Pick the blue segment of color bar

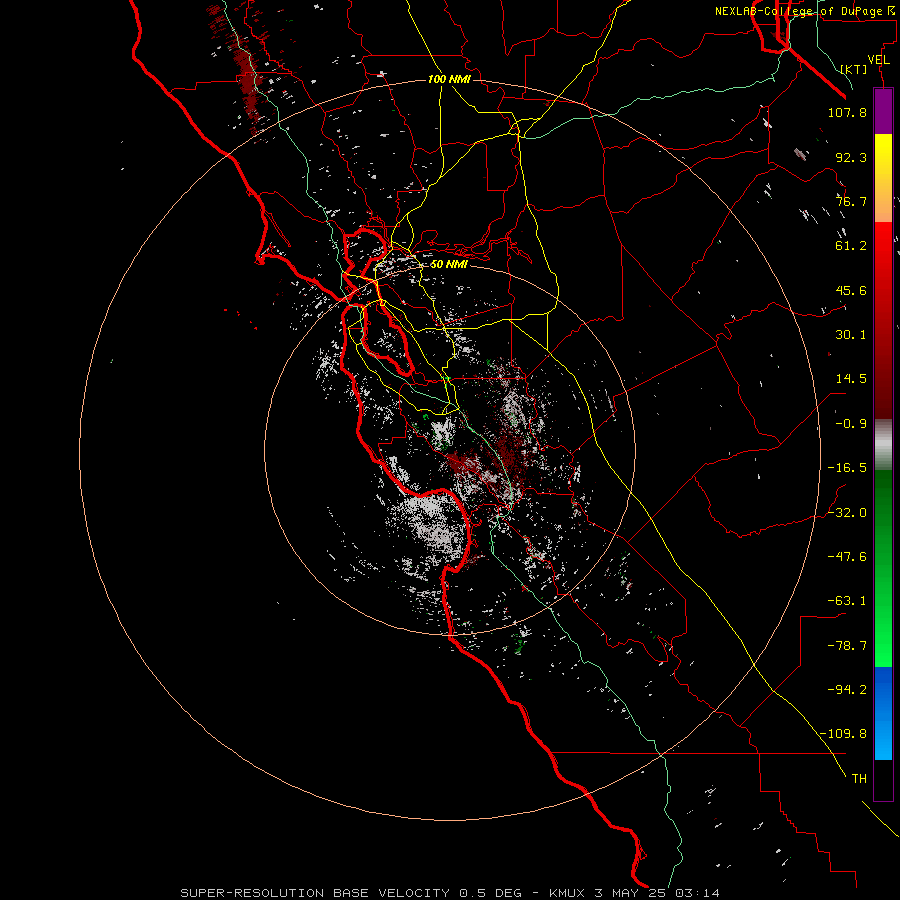[883, 713]
